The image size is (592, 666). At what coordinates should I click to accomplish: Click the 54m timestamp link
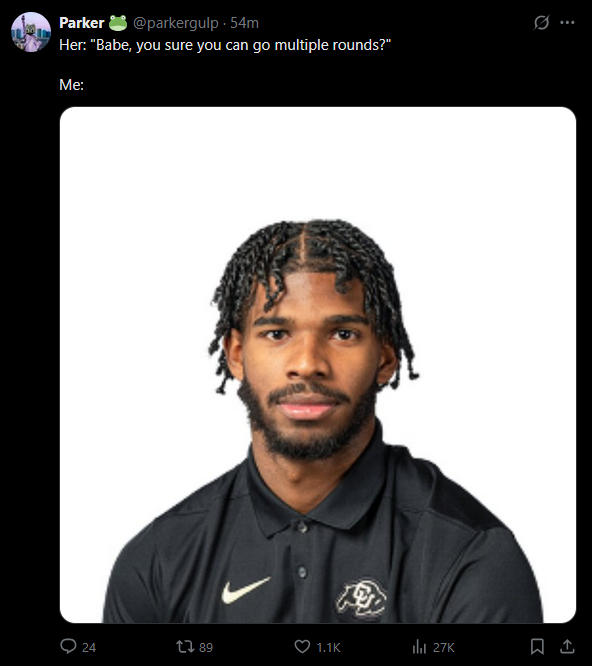pos(244,23)
